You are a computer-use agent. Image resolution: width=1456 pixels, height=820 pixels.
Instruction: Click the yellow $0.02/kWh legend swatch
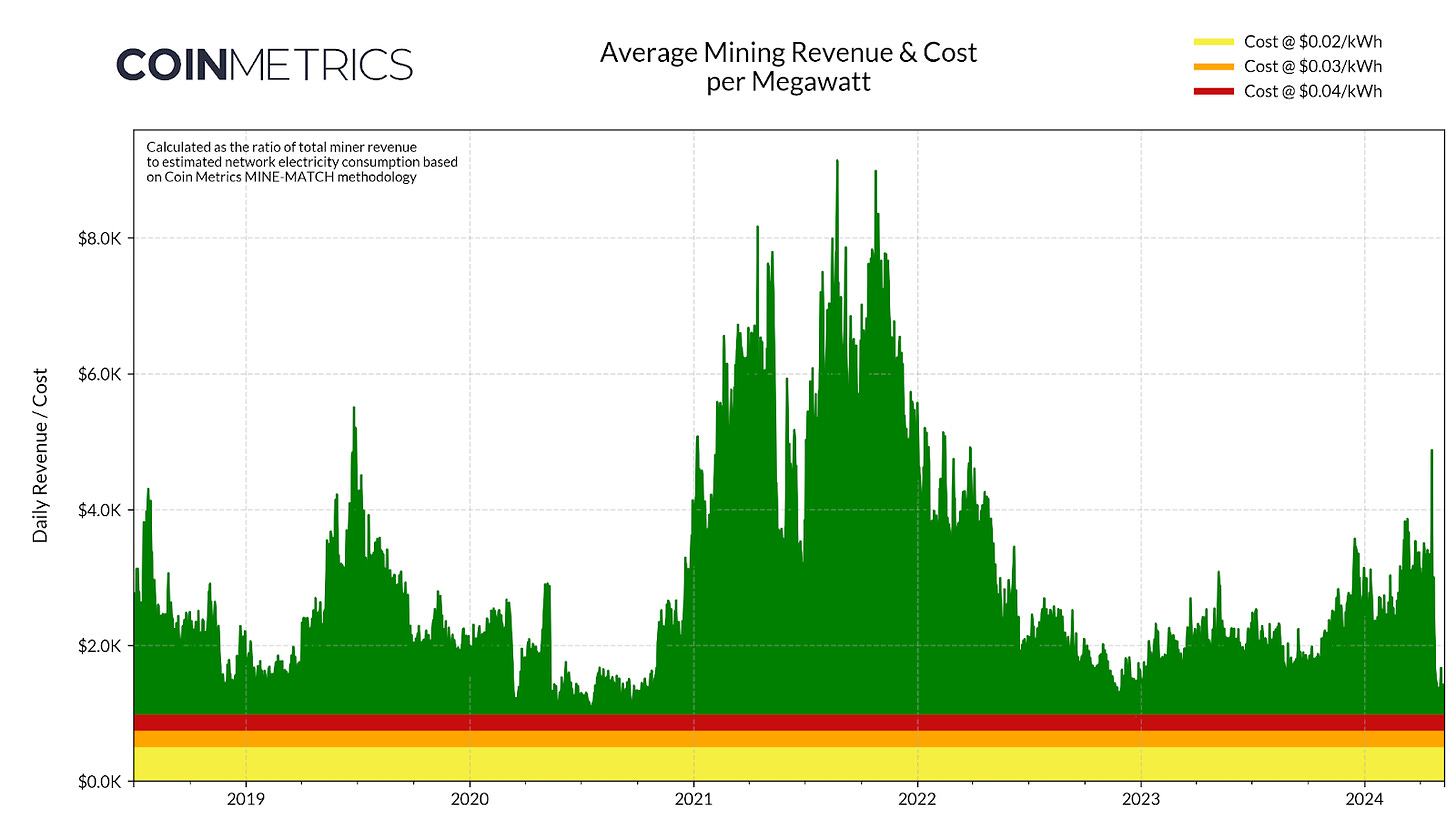(1214, 42)
